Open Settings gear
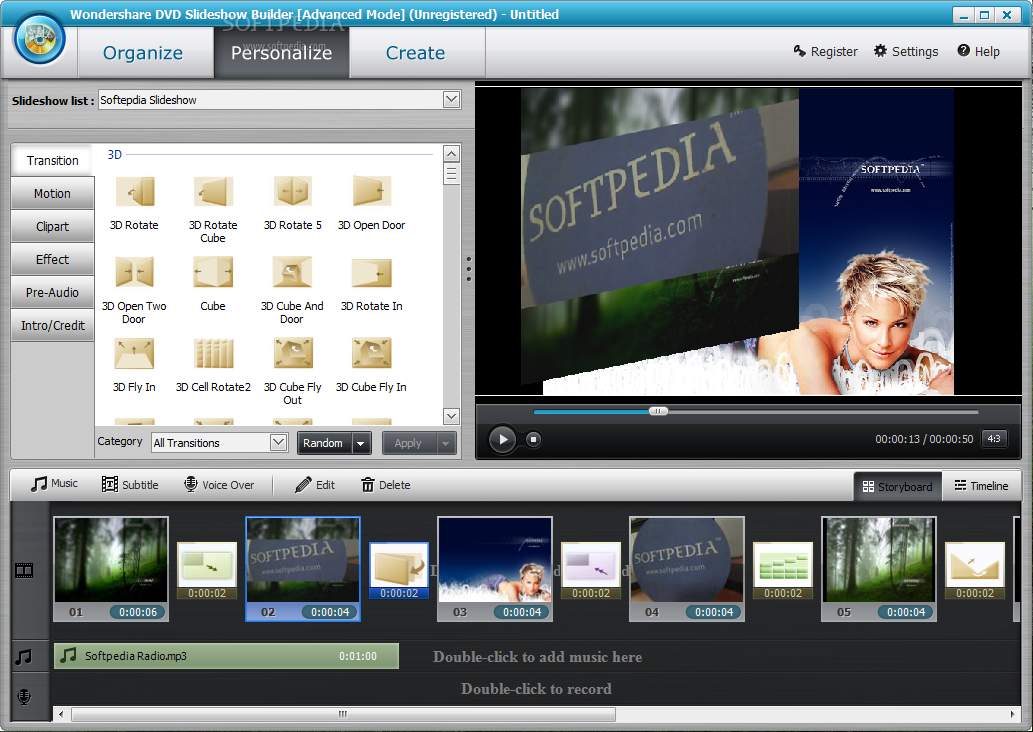 pyautogui.click(x=906, y=51)
